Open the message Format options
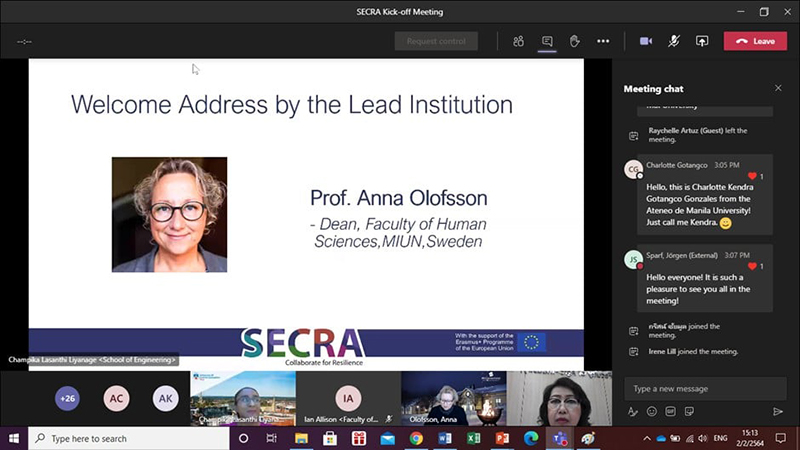The width and height of the screenshot is (800, 450). 633,411
